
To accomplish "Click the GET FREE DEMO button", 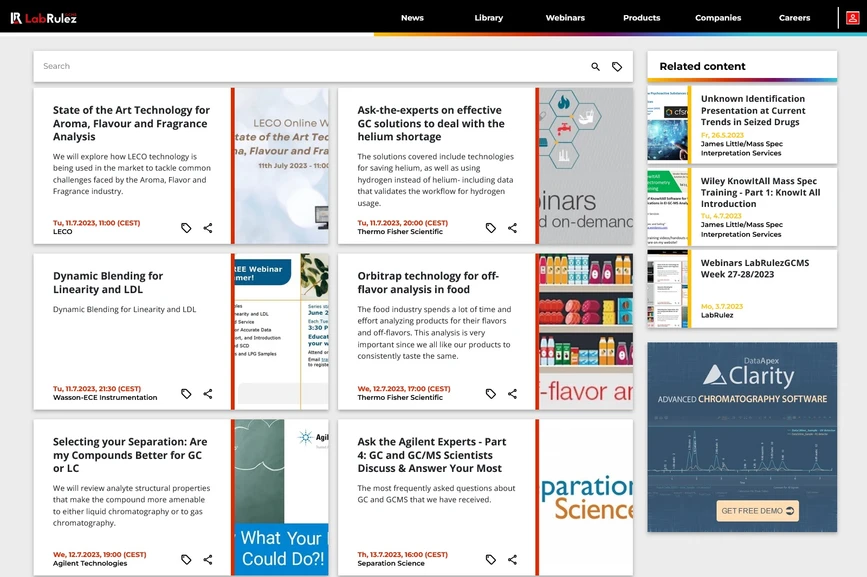I will click(758, 511).
